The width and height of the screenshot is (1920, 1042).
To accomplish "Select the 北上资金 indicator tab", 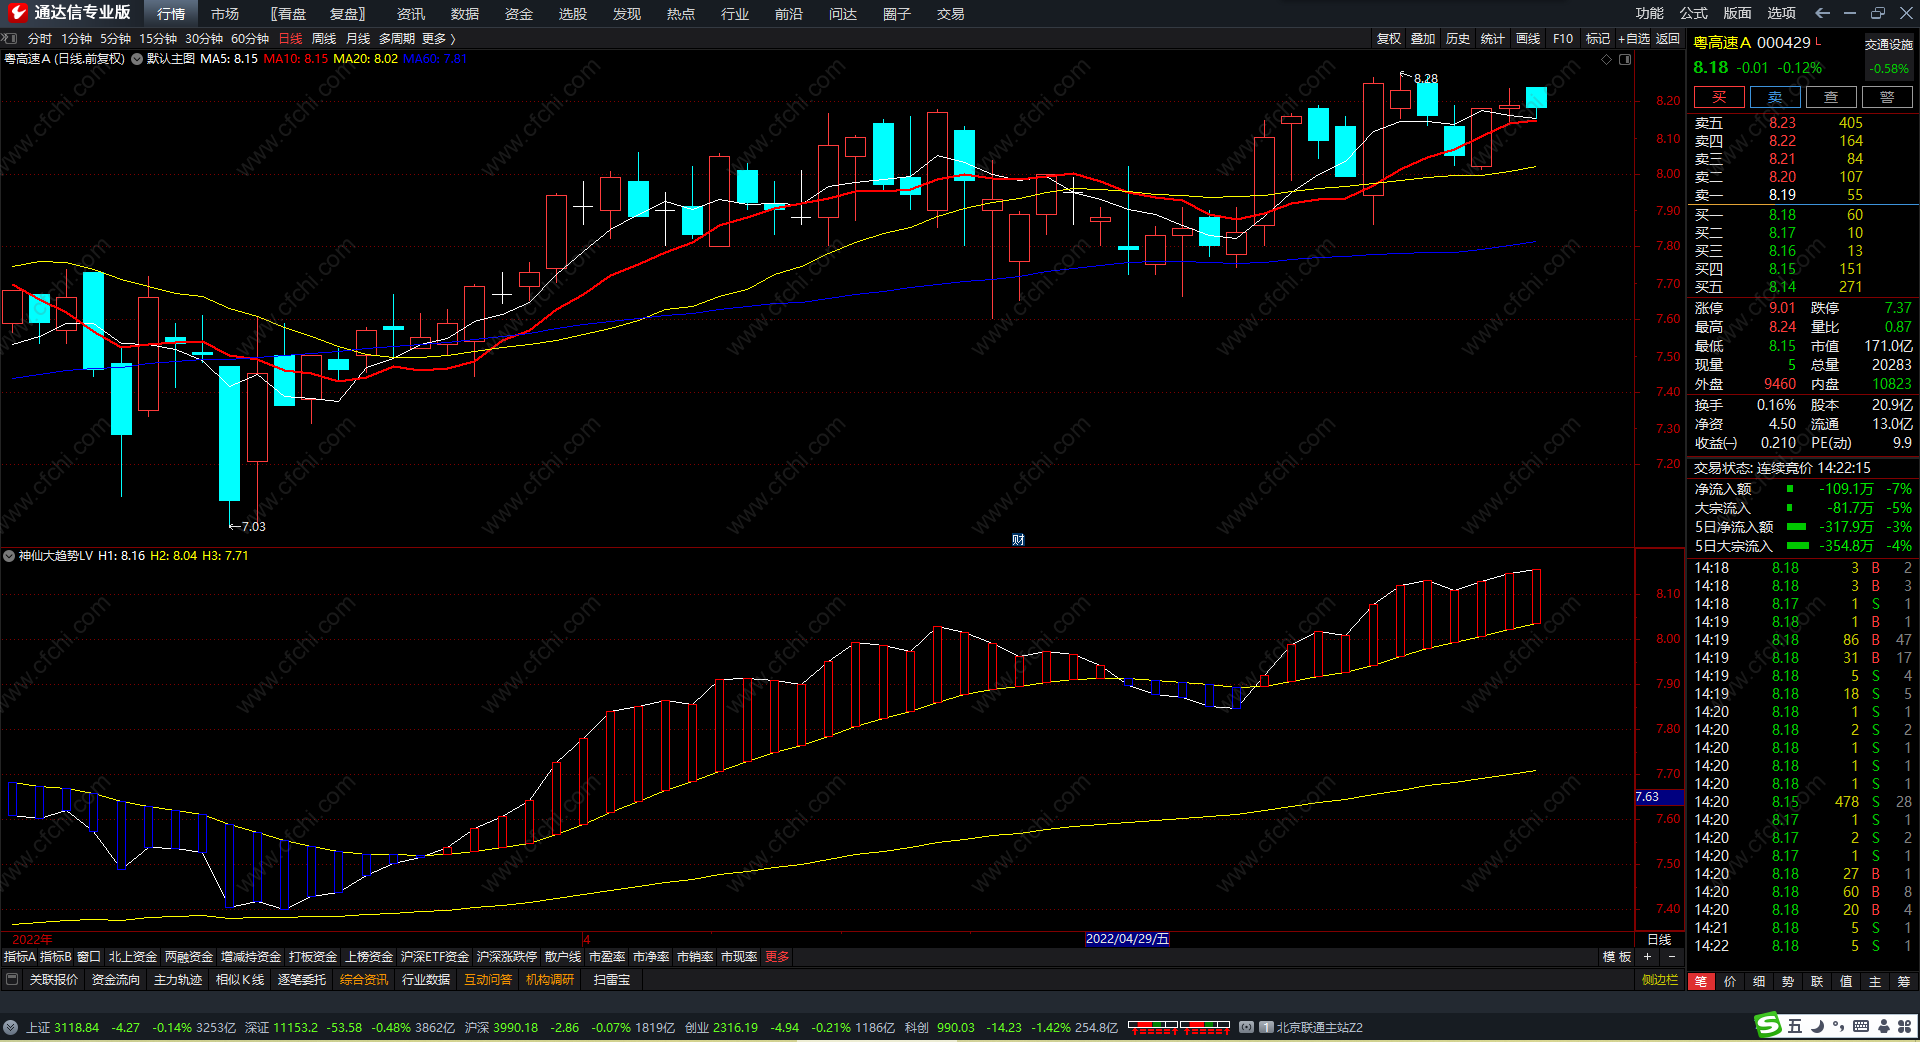I will tap(133, 957).
